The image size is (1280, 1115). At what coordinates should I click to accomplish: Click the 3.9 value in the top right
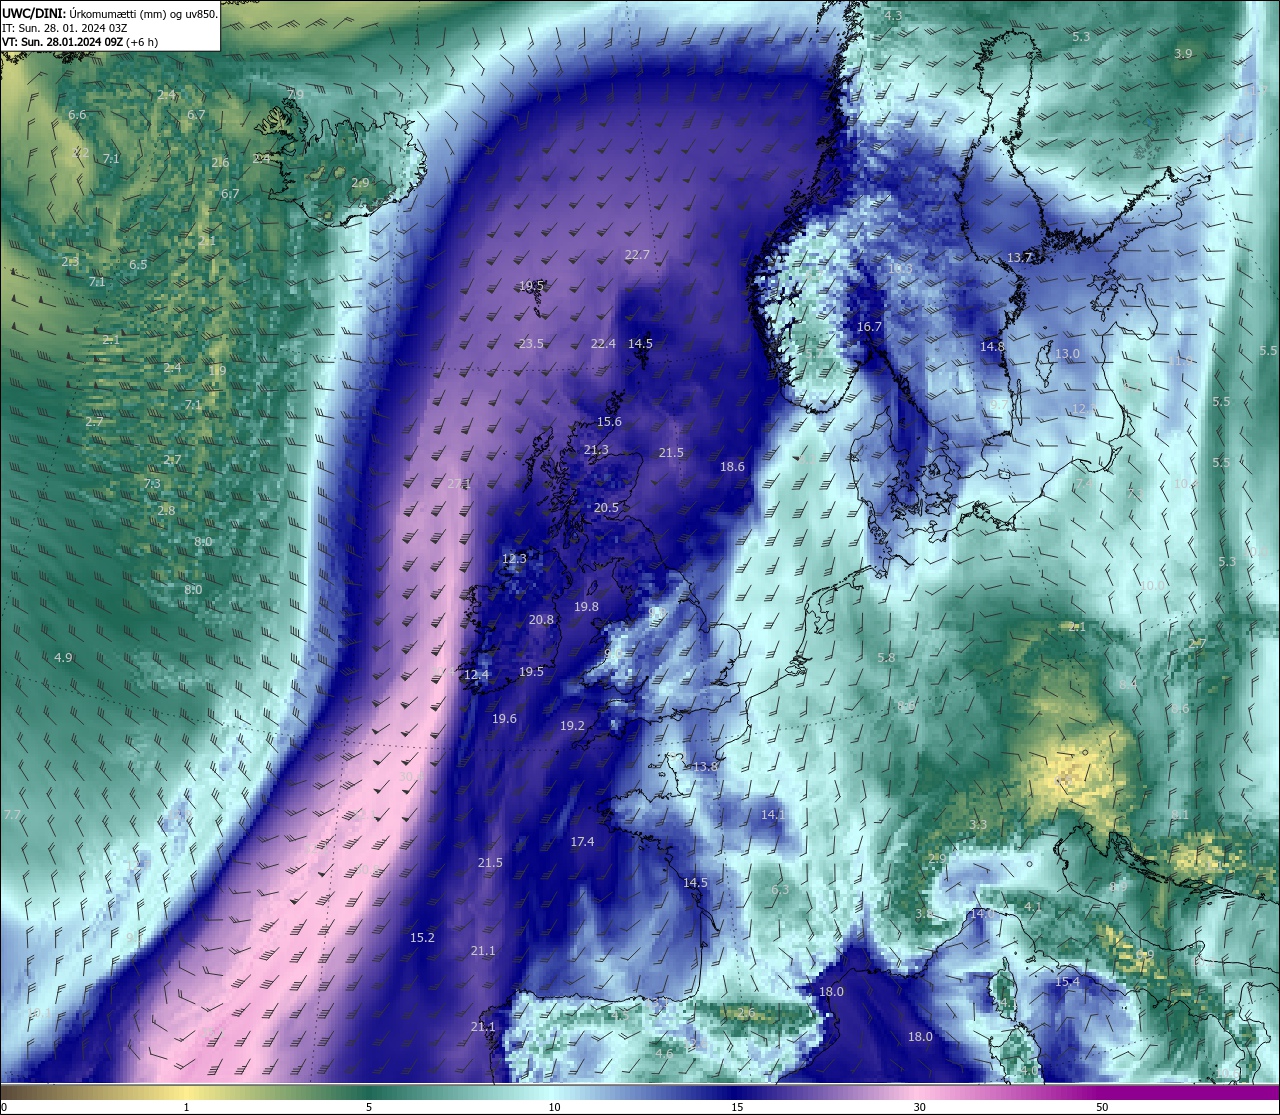pyautogui.click(x=1183, y=54)
